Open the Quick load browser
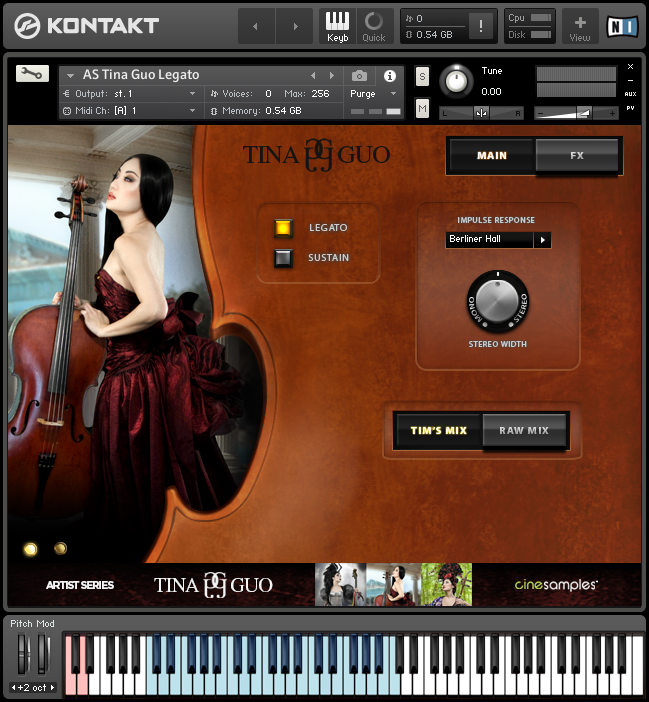Image resolution: width=649 pixels, height=702 pixels. point(374,26)
